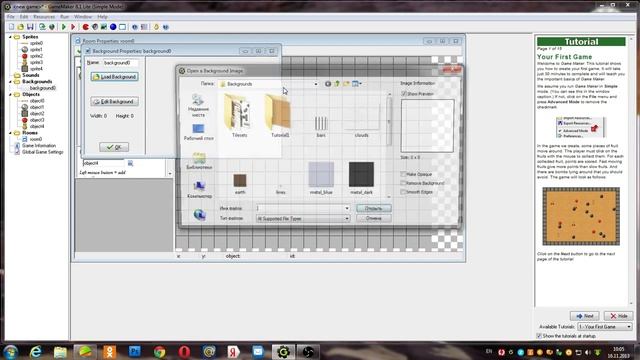Screen dimensions: 640x360
Task: Enable the Remove Background checkbox
Action: pos(403,183)
